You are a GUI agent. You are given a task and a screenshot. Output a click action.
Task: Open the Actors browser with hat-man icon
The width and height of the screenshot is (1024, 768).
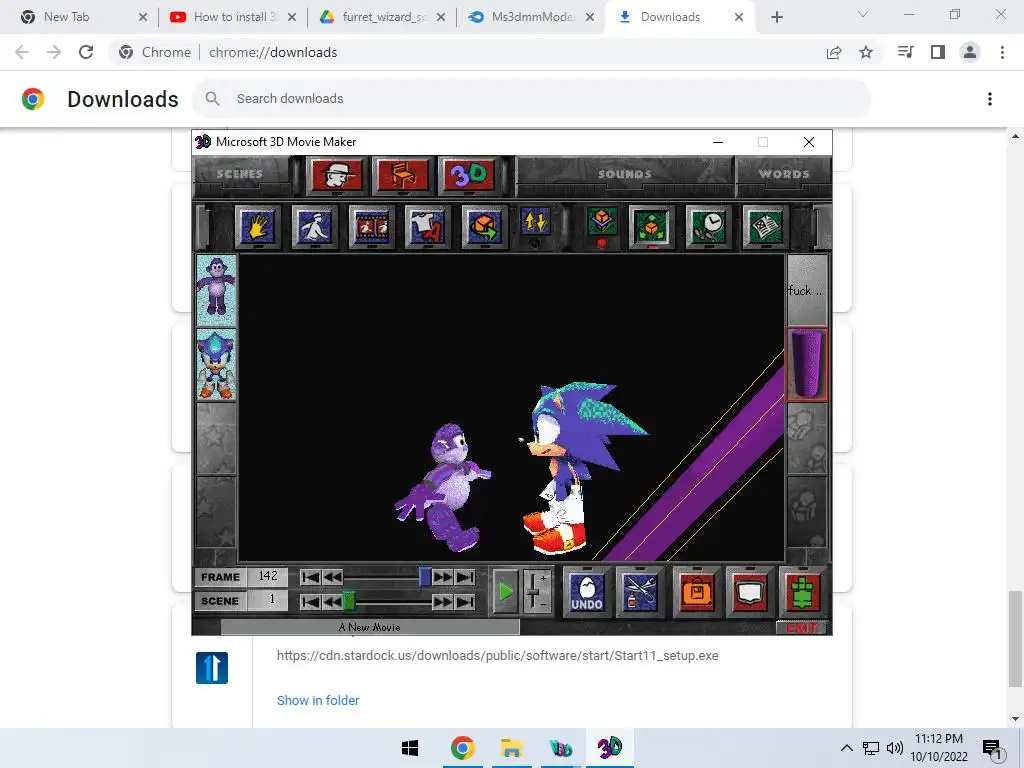pos(337,175)
